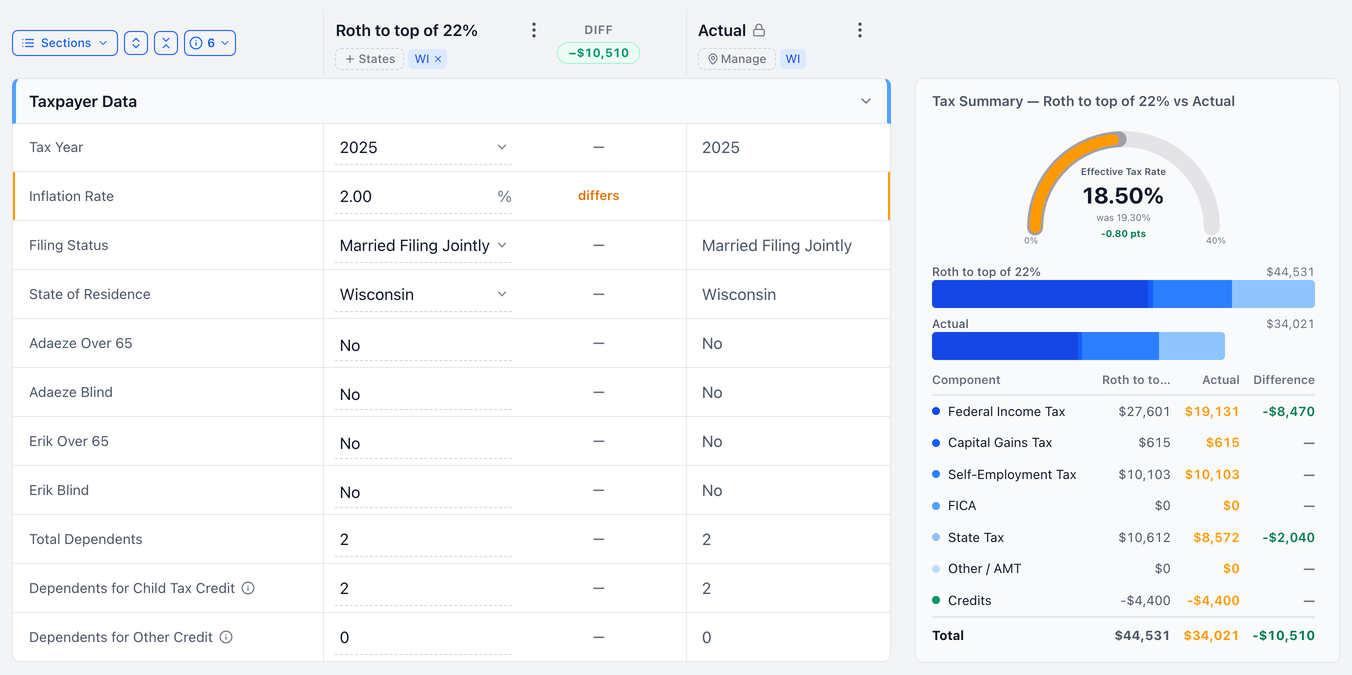
Task: Click the Credits value -$4,400 under Roth
Action: point(1145,601)
